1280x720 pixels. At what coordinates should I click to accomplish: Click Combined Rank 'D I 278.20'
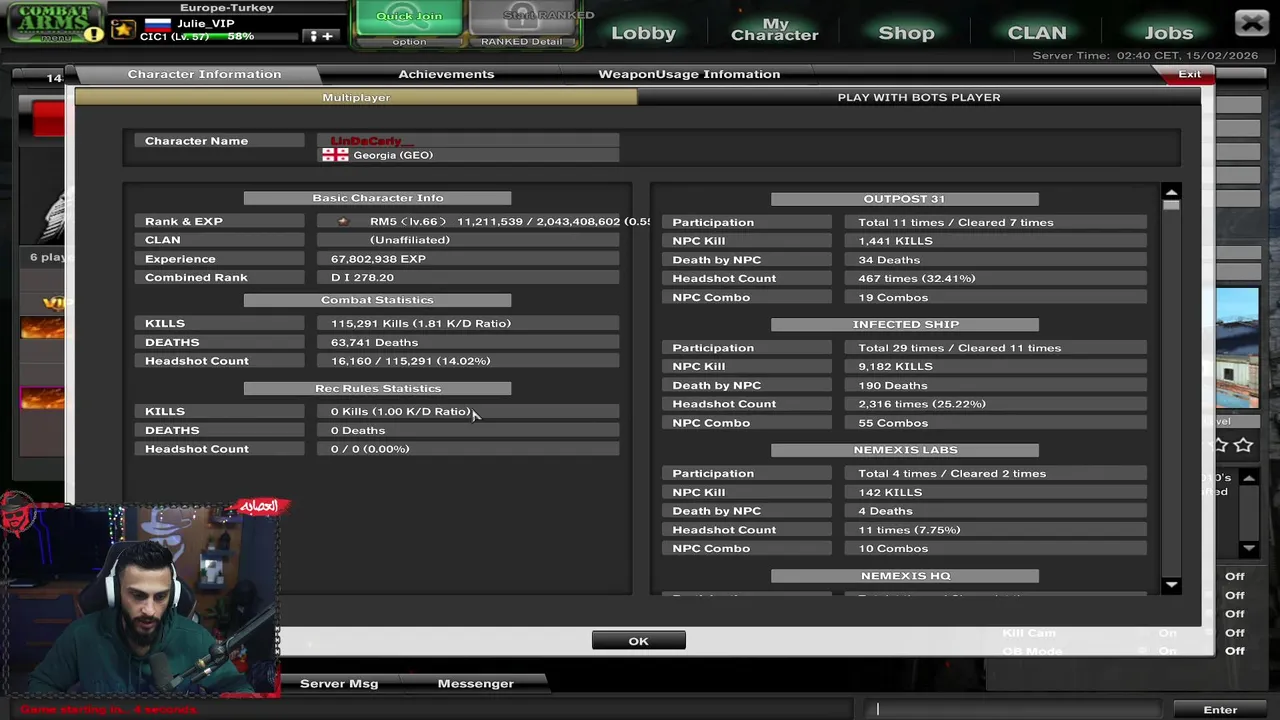pos(362,277)
